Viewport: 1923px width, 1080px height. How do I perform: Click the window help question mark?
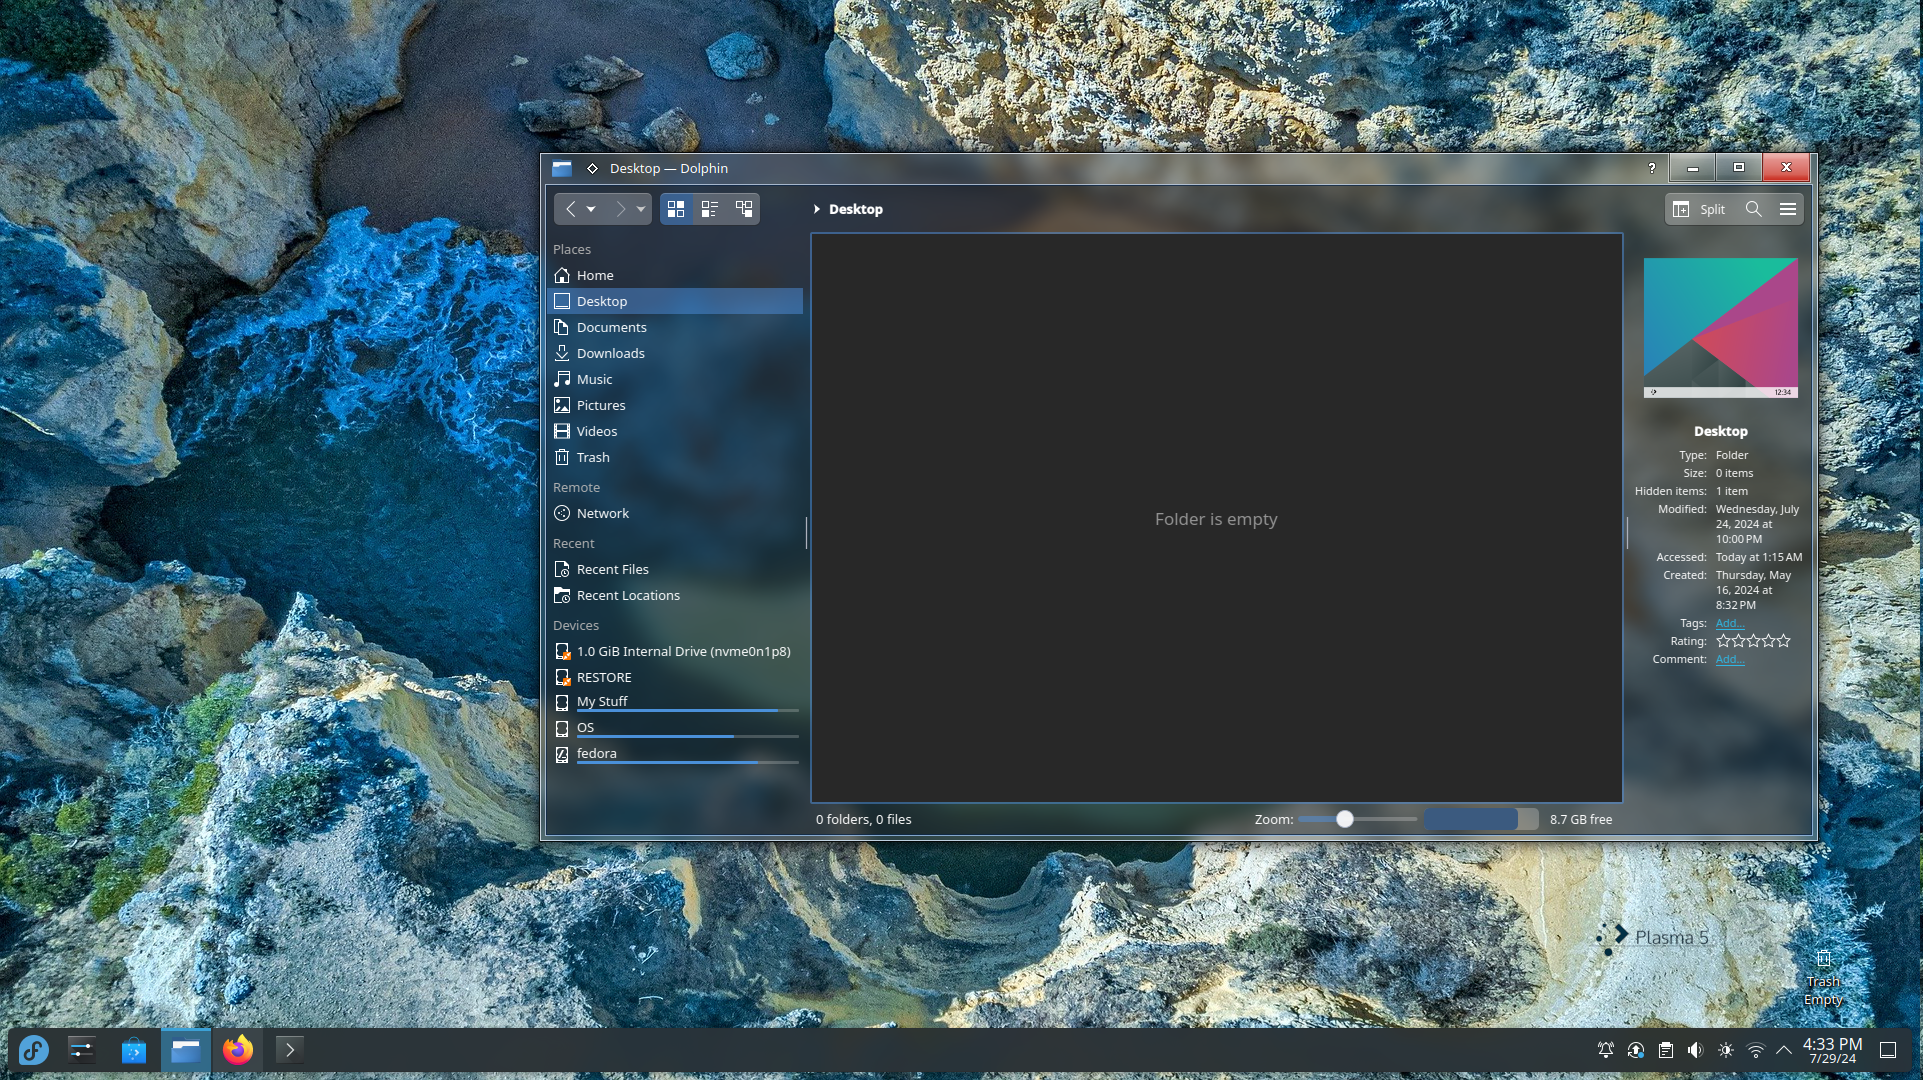[1652, 168]
